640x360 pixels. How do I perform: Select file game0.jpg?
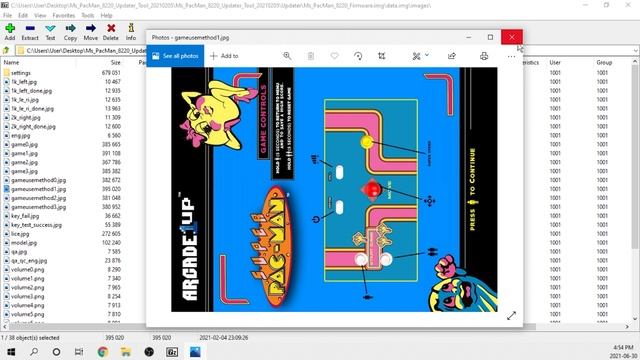[x=24, y=144]
